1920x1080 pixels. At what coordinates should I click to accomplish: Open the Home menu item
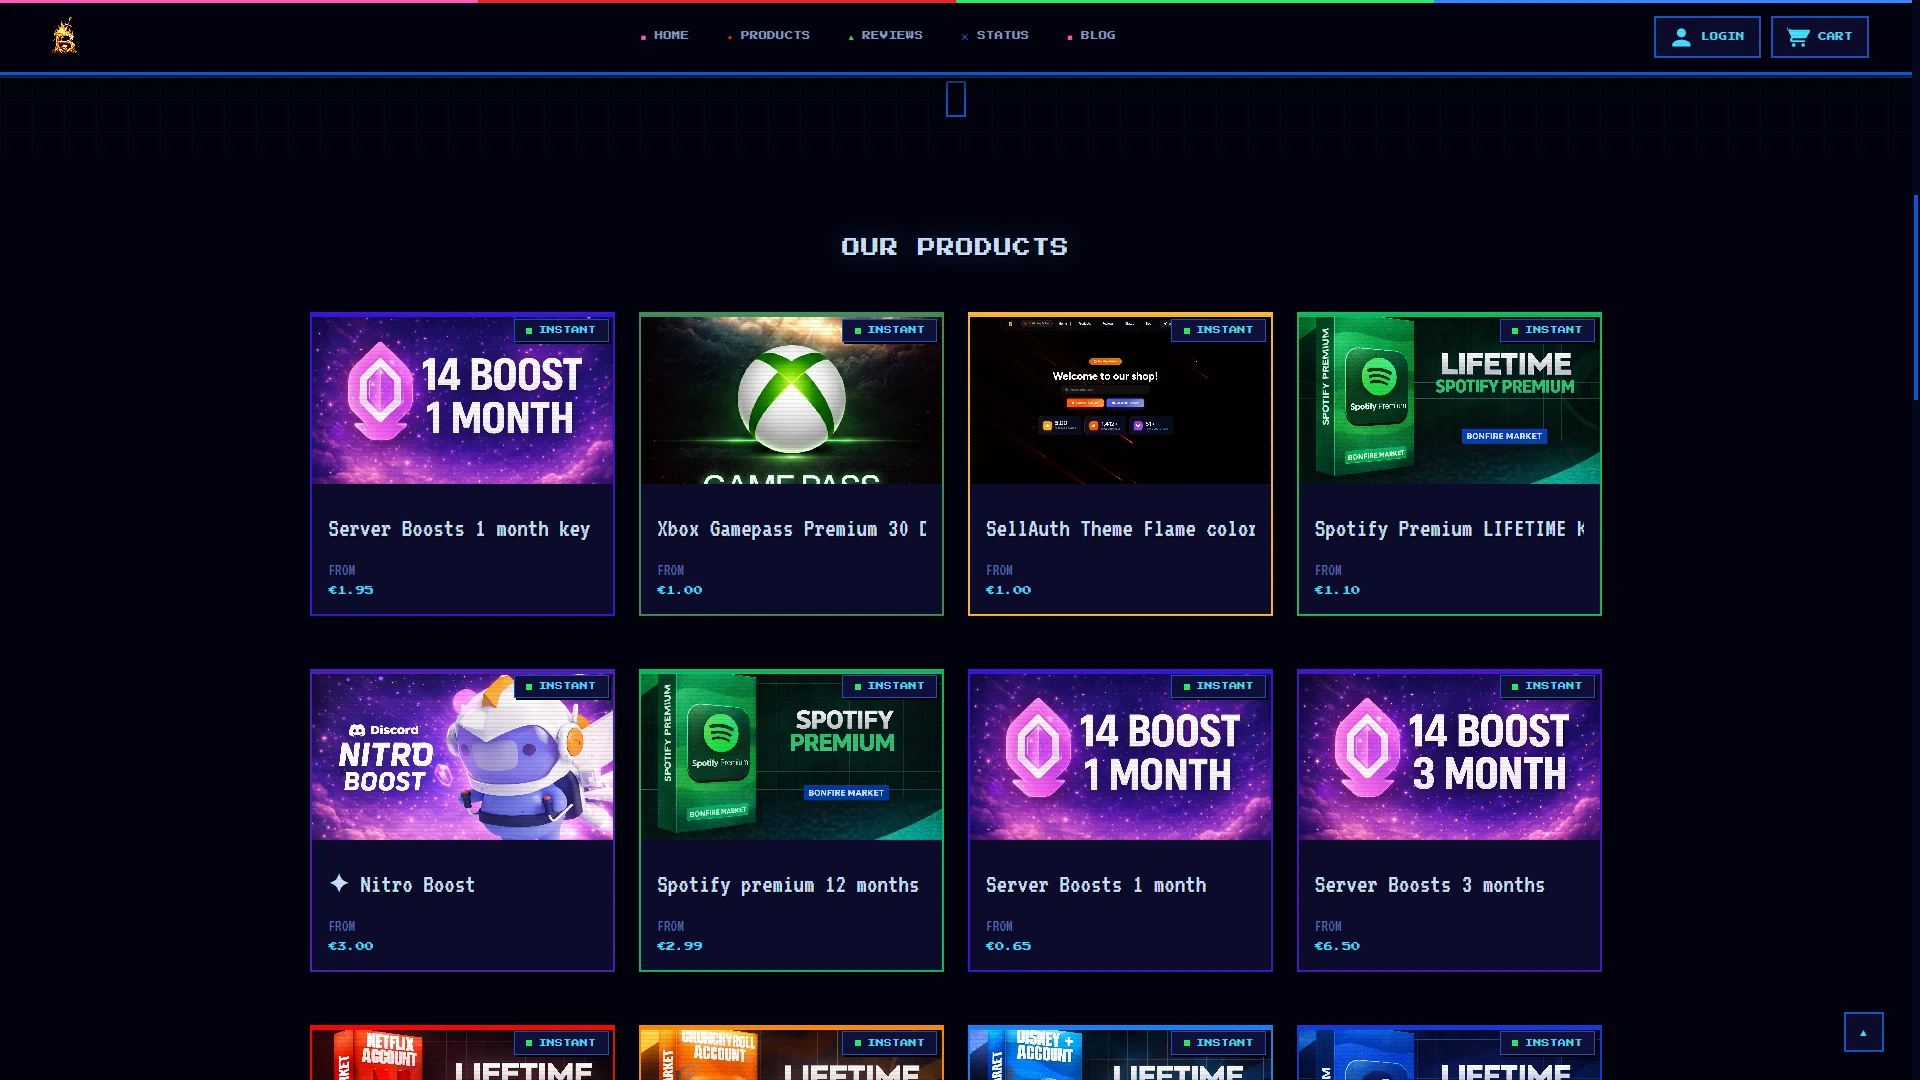(x=665, y=36)
